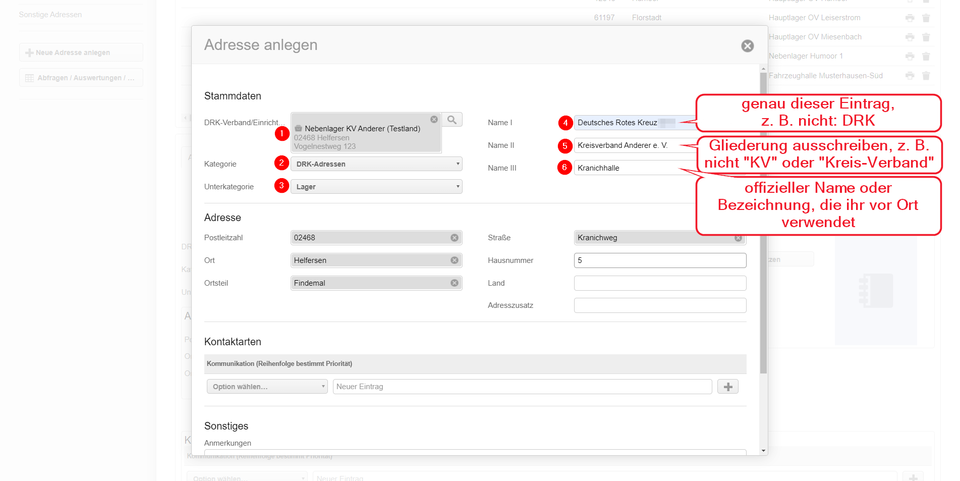Clear the Ortsteil Findemal field
Image resolution: width=960 pixels, height=481 pixels.
pos(454,283)
